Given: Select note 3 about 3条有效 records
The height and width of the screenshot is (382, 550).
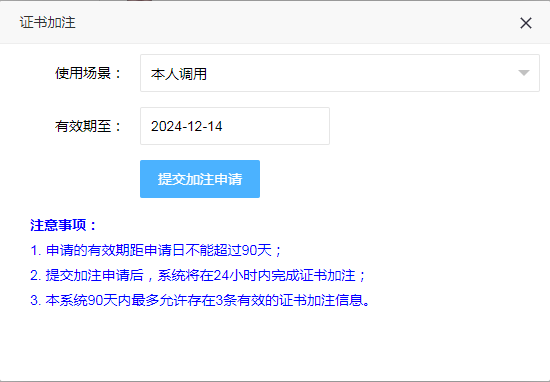Looking at the screenshot, I should [x=200, y=301].
